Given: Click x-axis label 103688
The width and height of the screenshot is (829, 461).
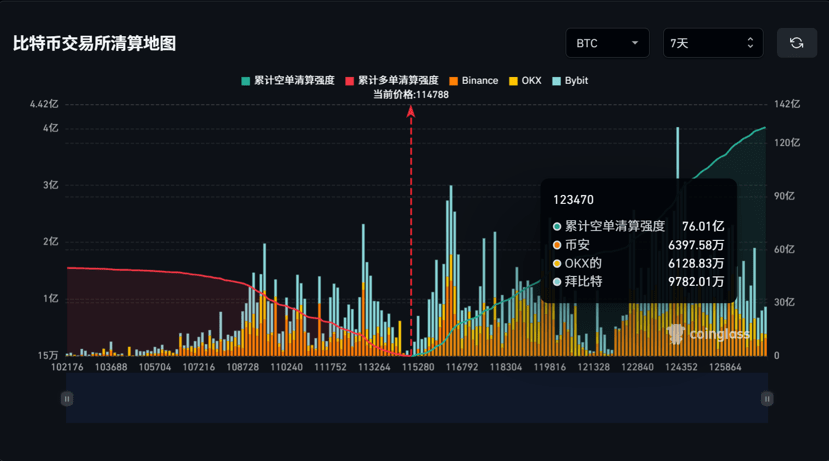Looking at the screenshot, I should [x=111, y=367].
